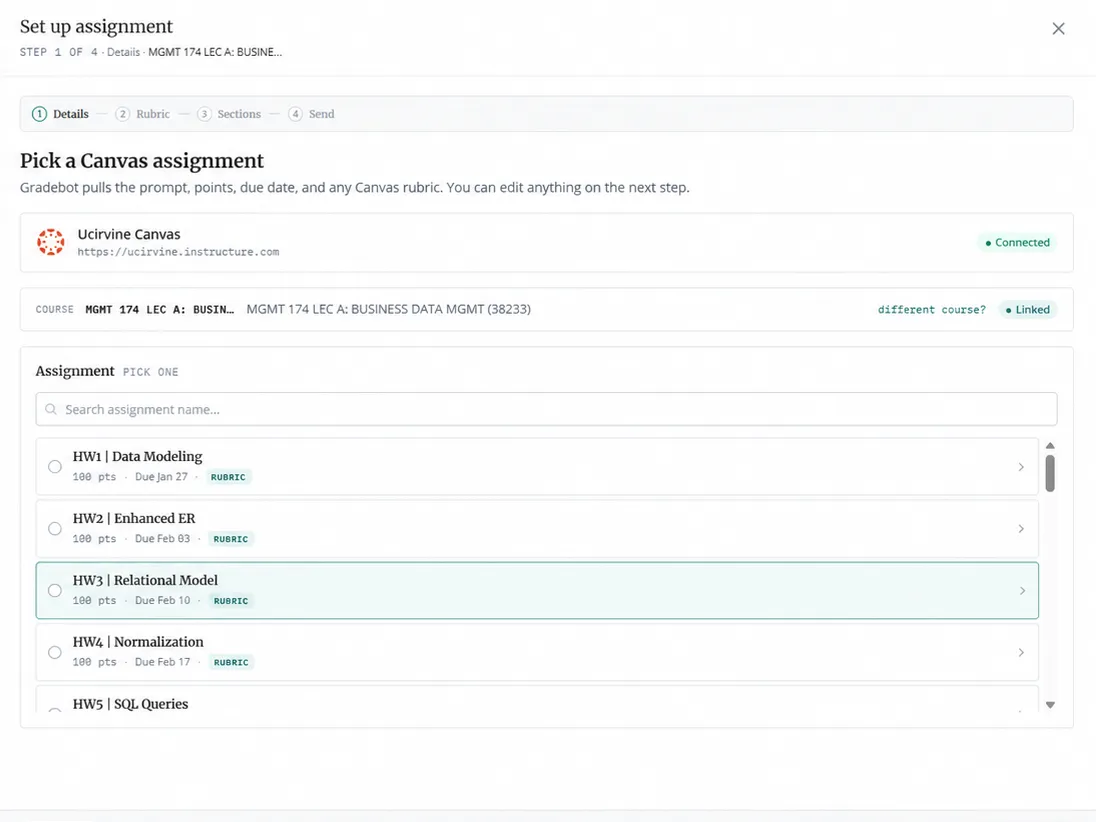Viewport: 1096px width, 822px height.
Task: Click the RUBRIC tag on HW4
Action: tap(231, 663)
